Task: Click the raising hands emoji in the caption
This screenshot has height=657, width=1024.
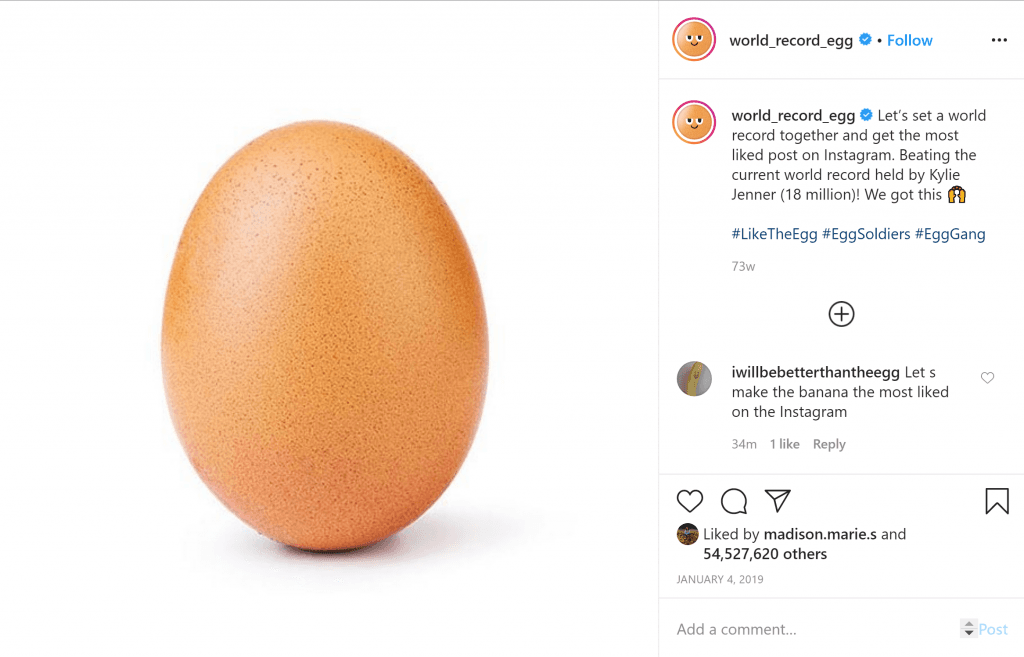Action: click(x=956, y=194)
